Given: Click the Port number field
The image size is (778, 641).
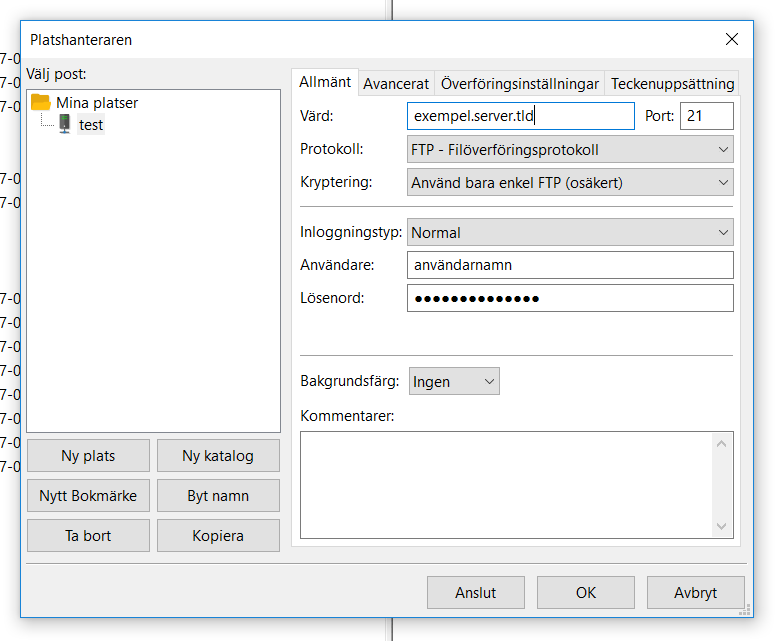Looking at the screenshot, I should point(707,116).
